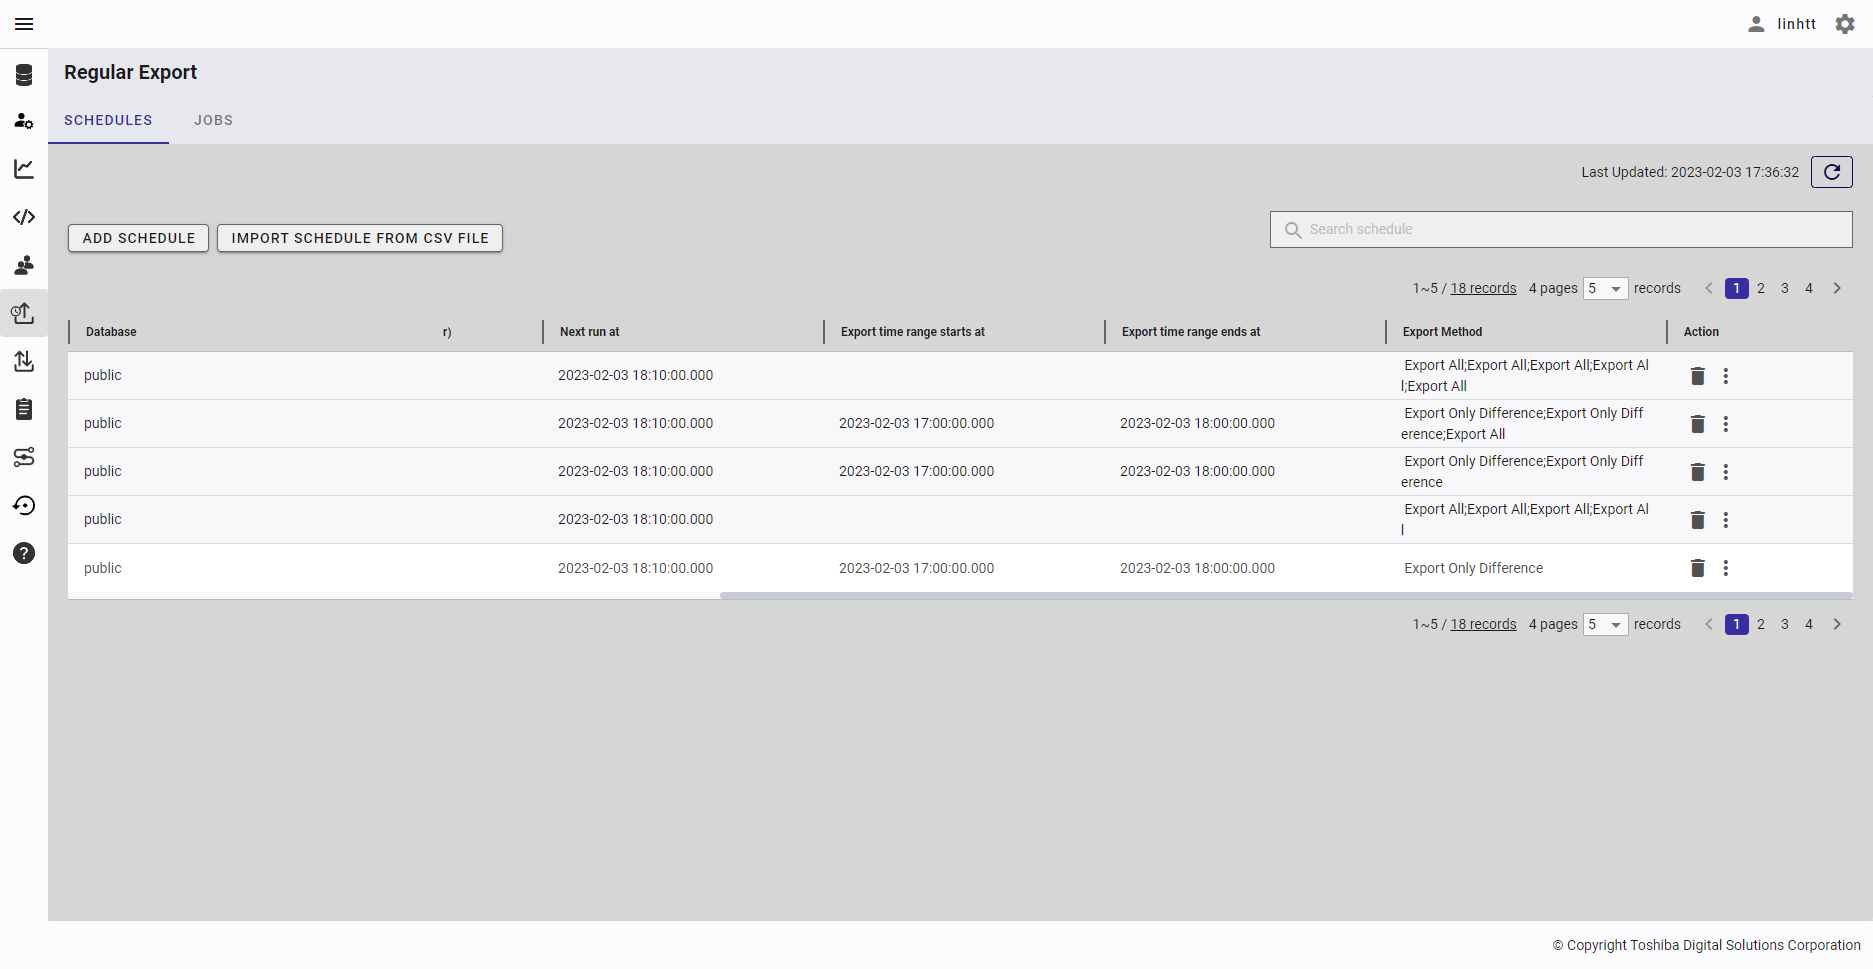Click the Add Schedule button
Screen dimensions: 1873x969
[139, 238]
